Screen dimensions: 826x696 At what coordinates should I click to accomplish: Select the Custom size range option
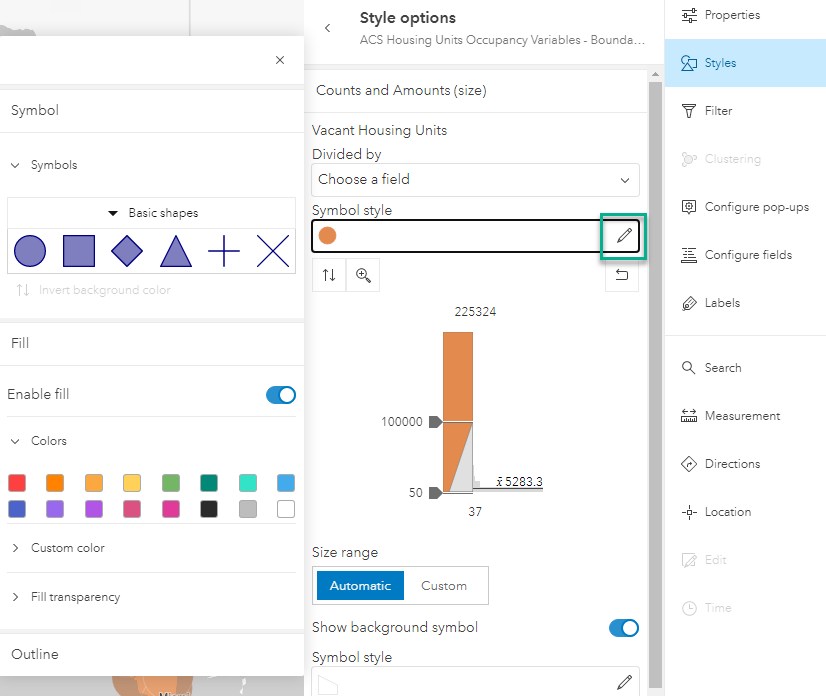[444, 586]
